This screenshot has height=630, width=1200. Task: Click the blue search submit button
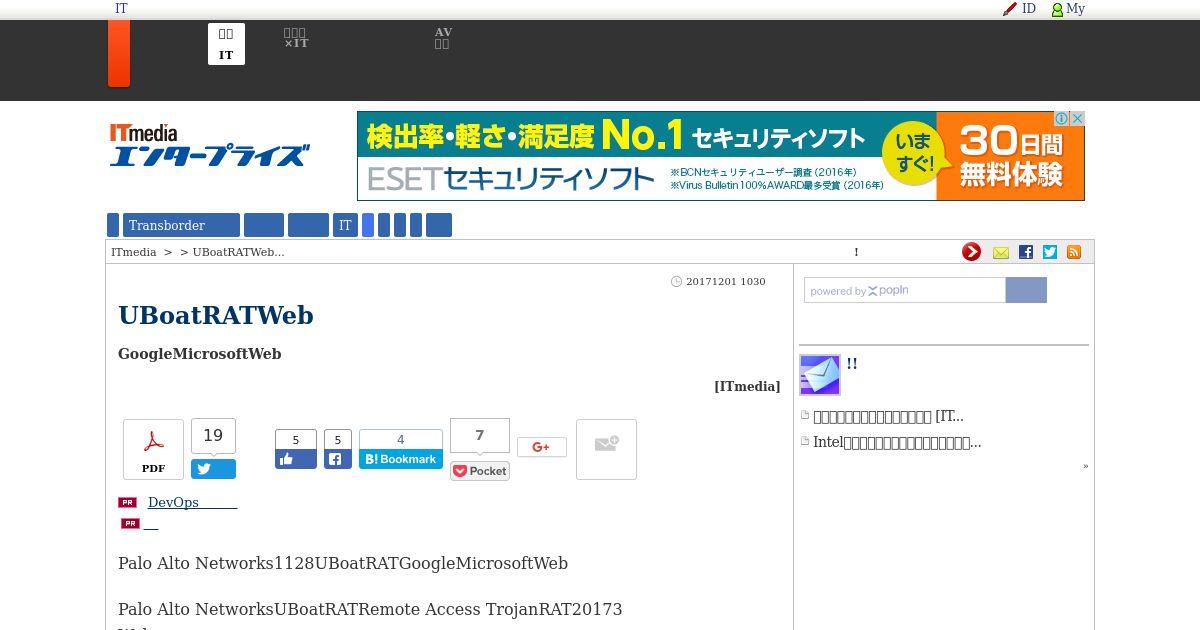point(1026,290)
